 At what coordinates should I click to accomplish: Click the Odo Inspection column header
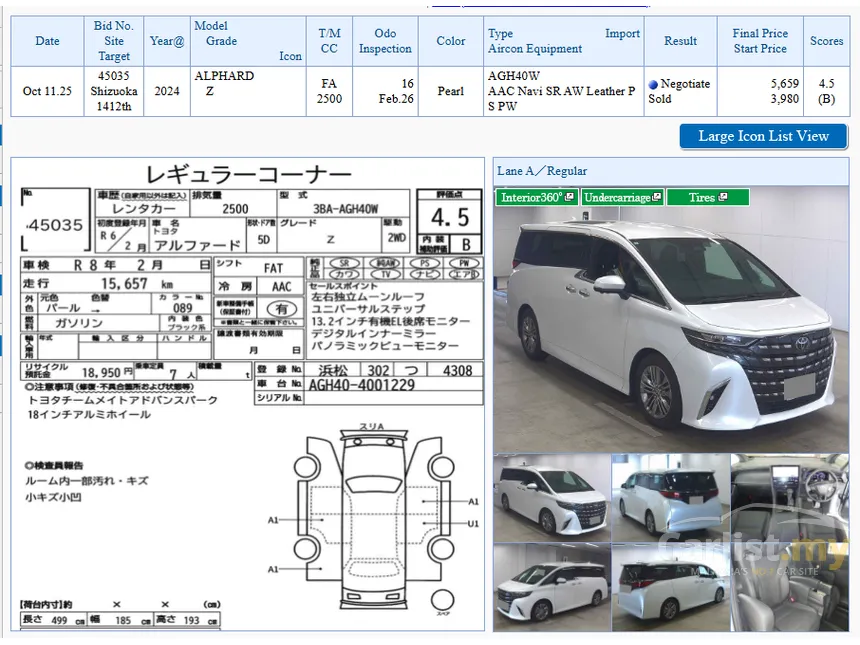[x=385, y=41]
